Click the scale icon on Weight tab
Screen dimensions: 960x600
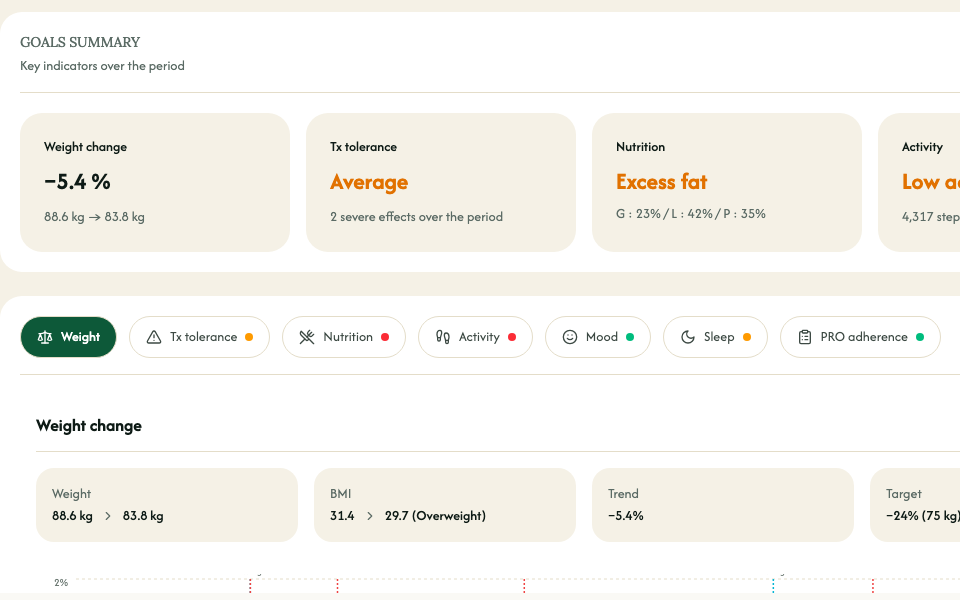click(x=44, y=337)
